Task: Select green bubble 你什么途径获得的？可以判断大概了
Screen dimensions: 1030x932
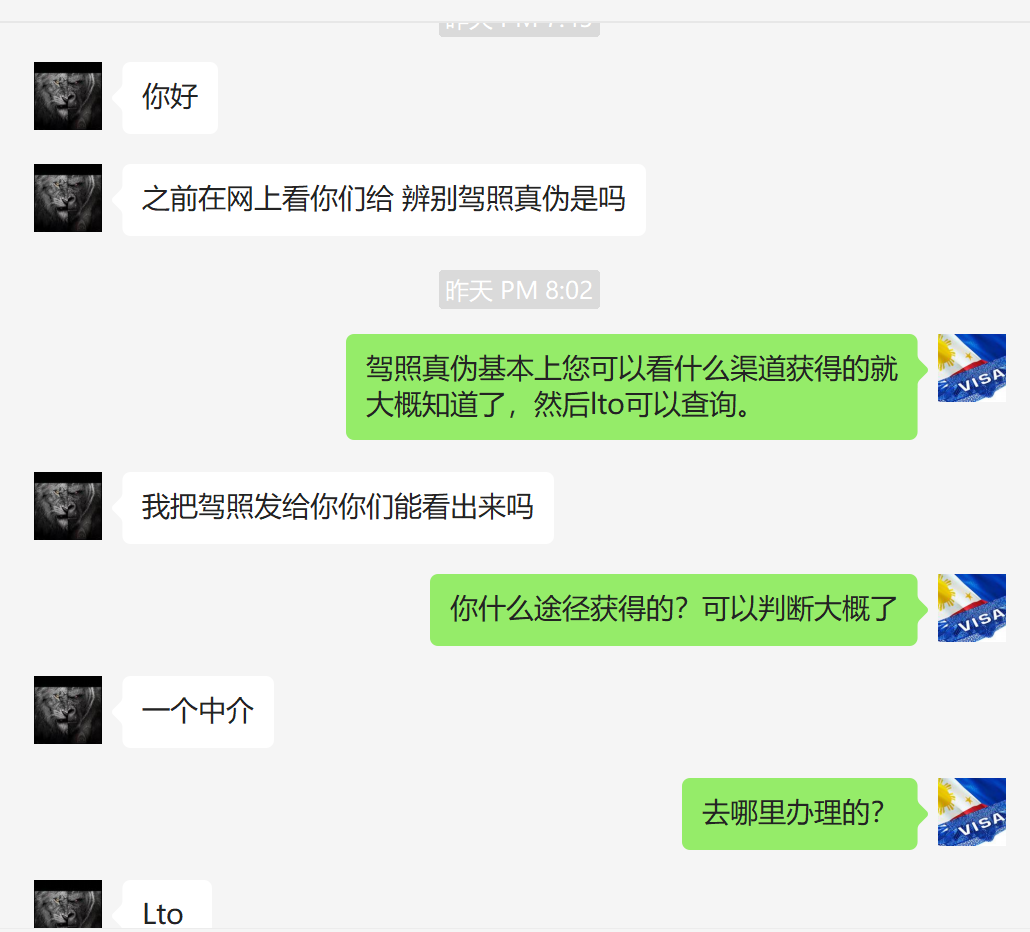Action: pyautogui.click(x=673, y=610)
